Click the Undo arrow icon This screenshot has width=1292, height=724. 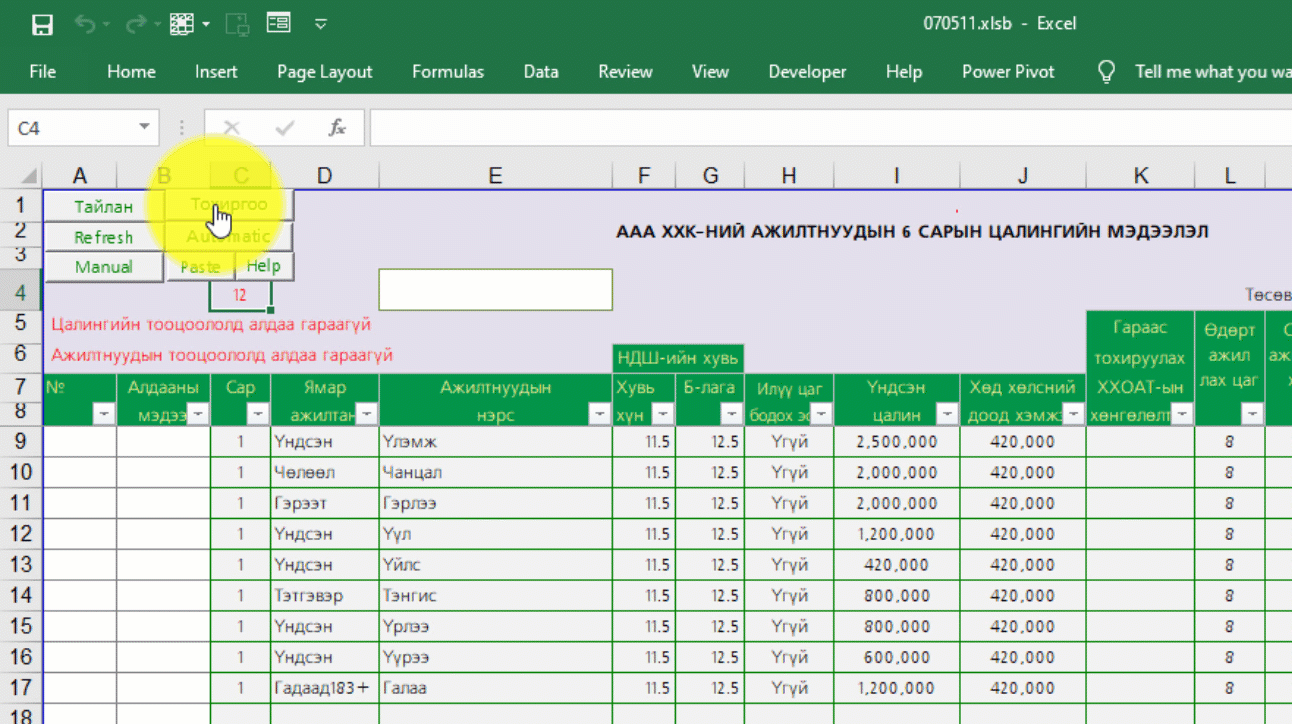point(85,24)
